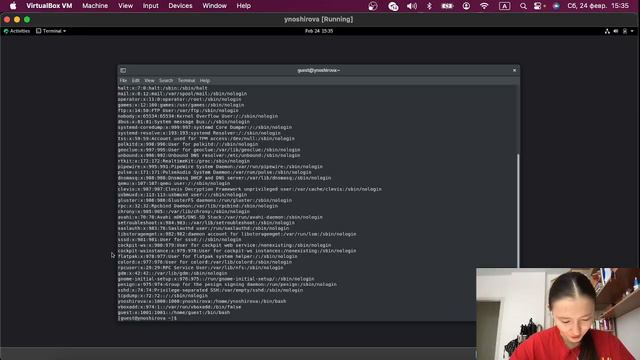This screenshot has height=360, width=640.
Task: Click the battery status icon
Action: tap(447, 6)
